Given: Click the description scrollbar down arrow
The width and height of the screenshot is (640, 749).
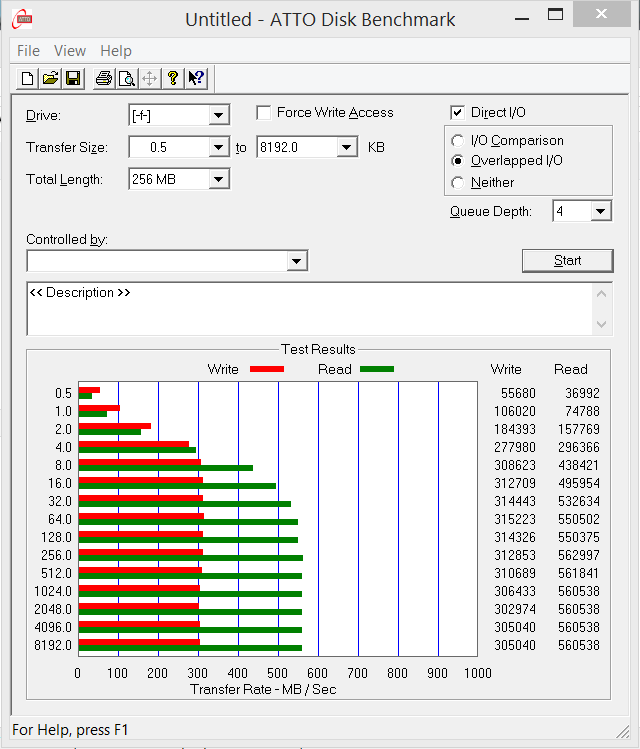Looking at the screenshot, I should pyautogui.click(x=602, y=324).
